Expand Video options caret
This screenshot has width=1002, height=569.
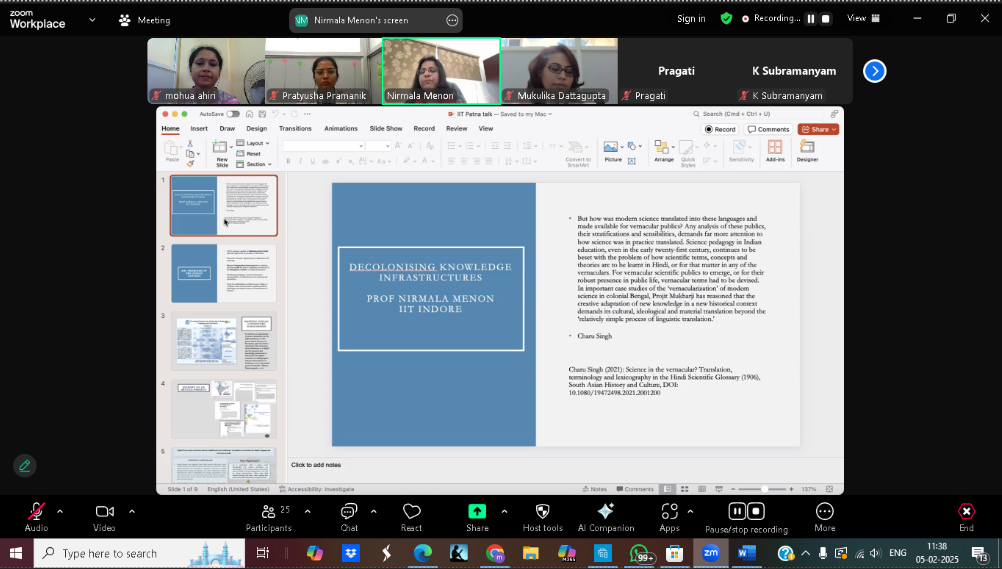132,511
